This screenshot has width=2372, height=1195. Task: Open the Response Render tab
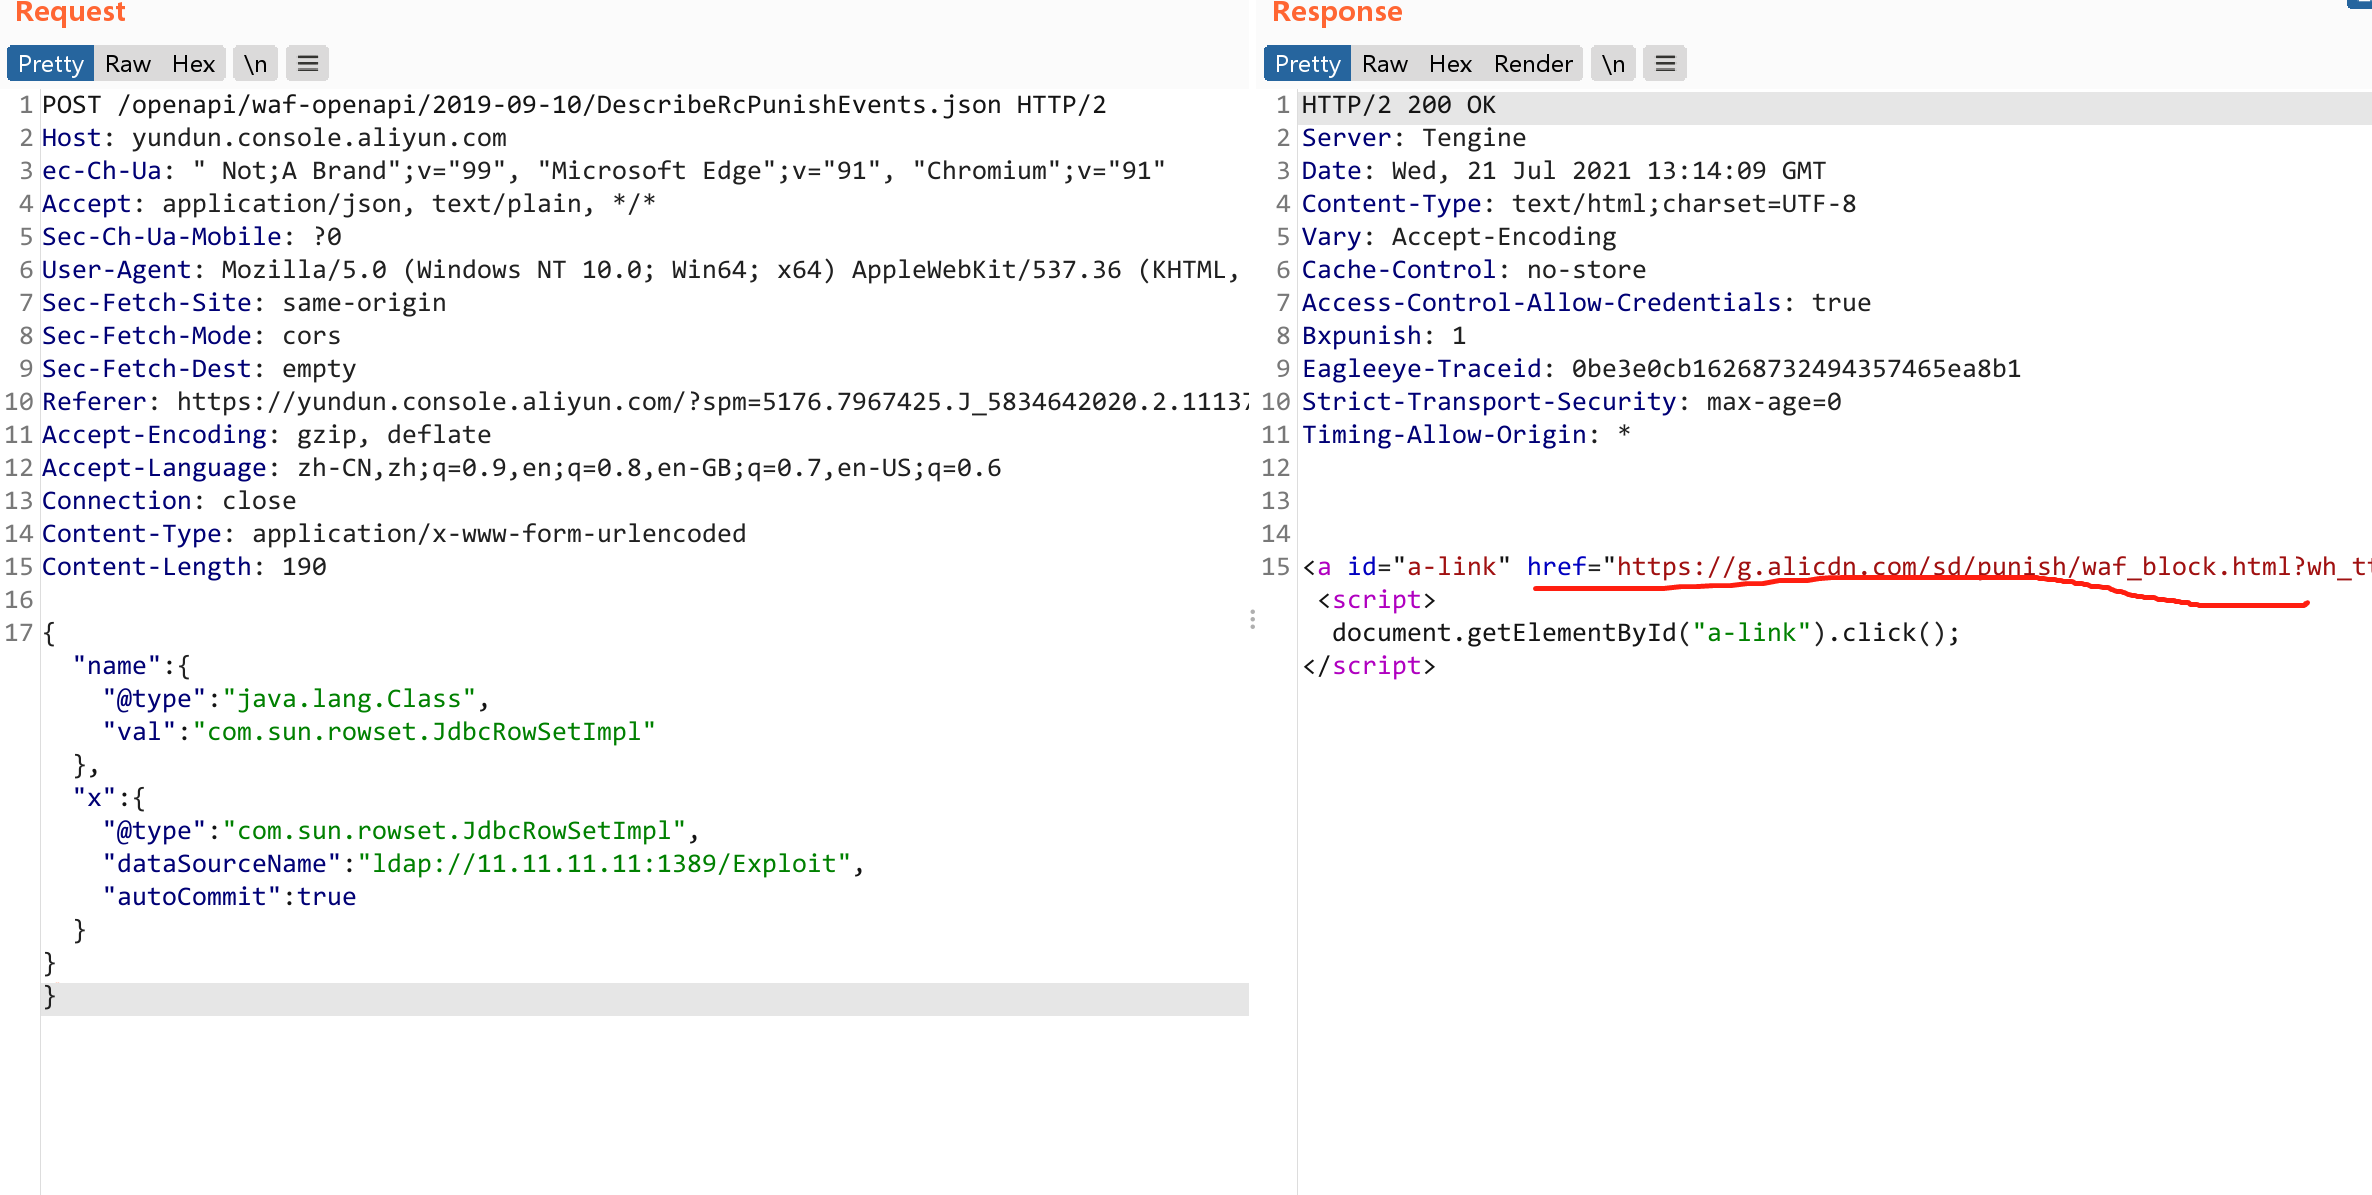[x=1533, y=64]
